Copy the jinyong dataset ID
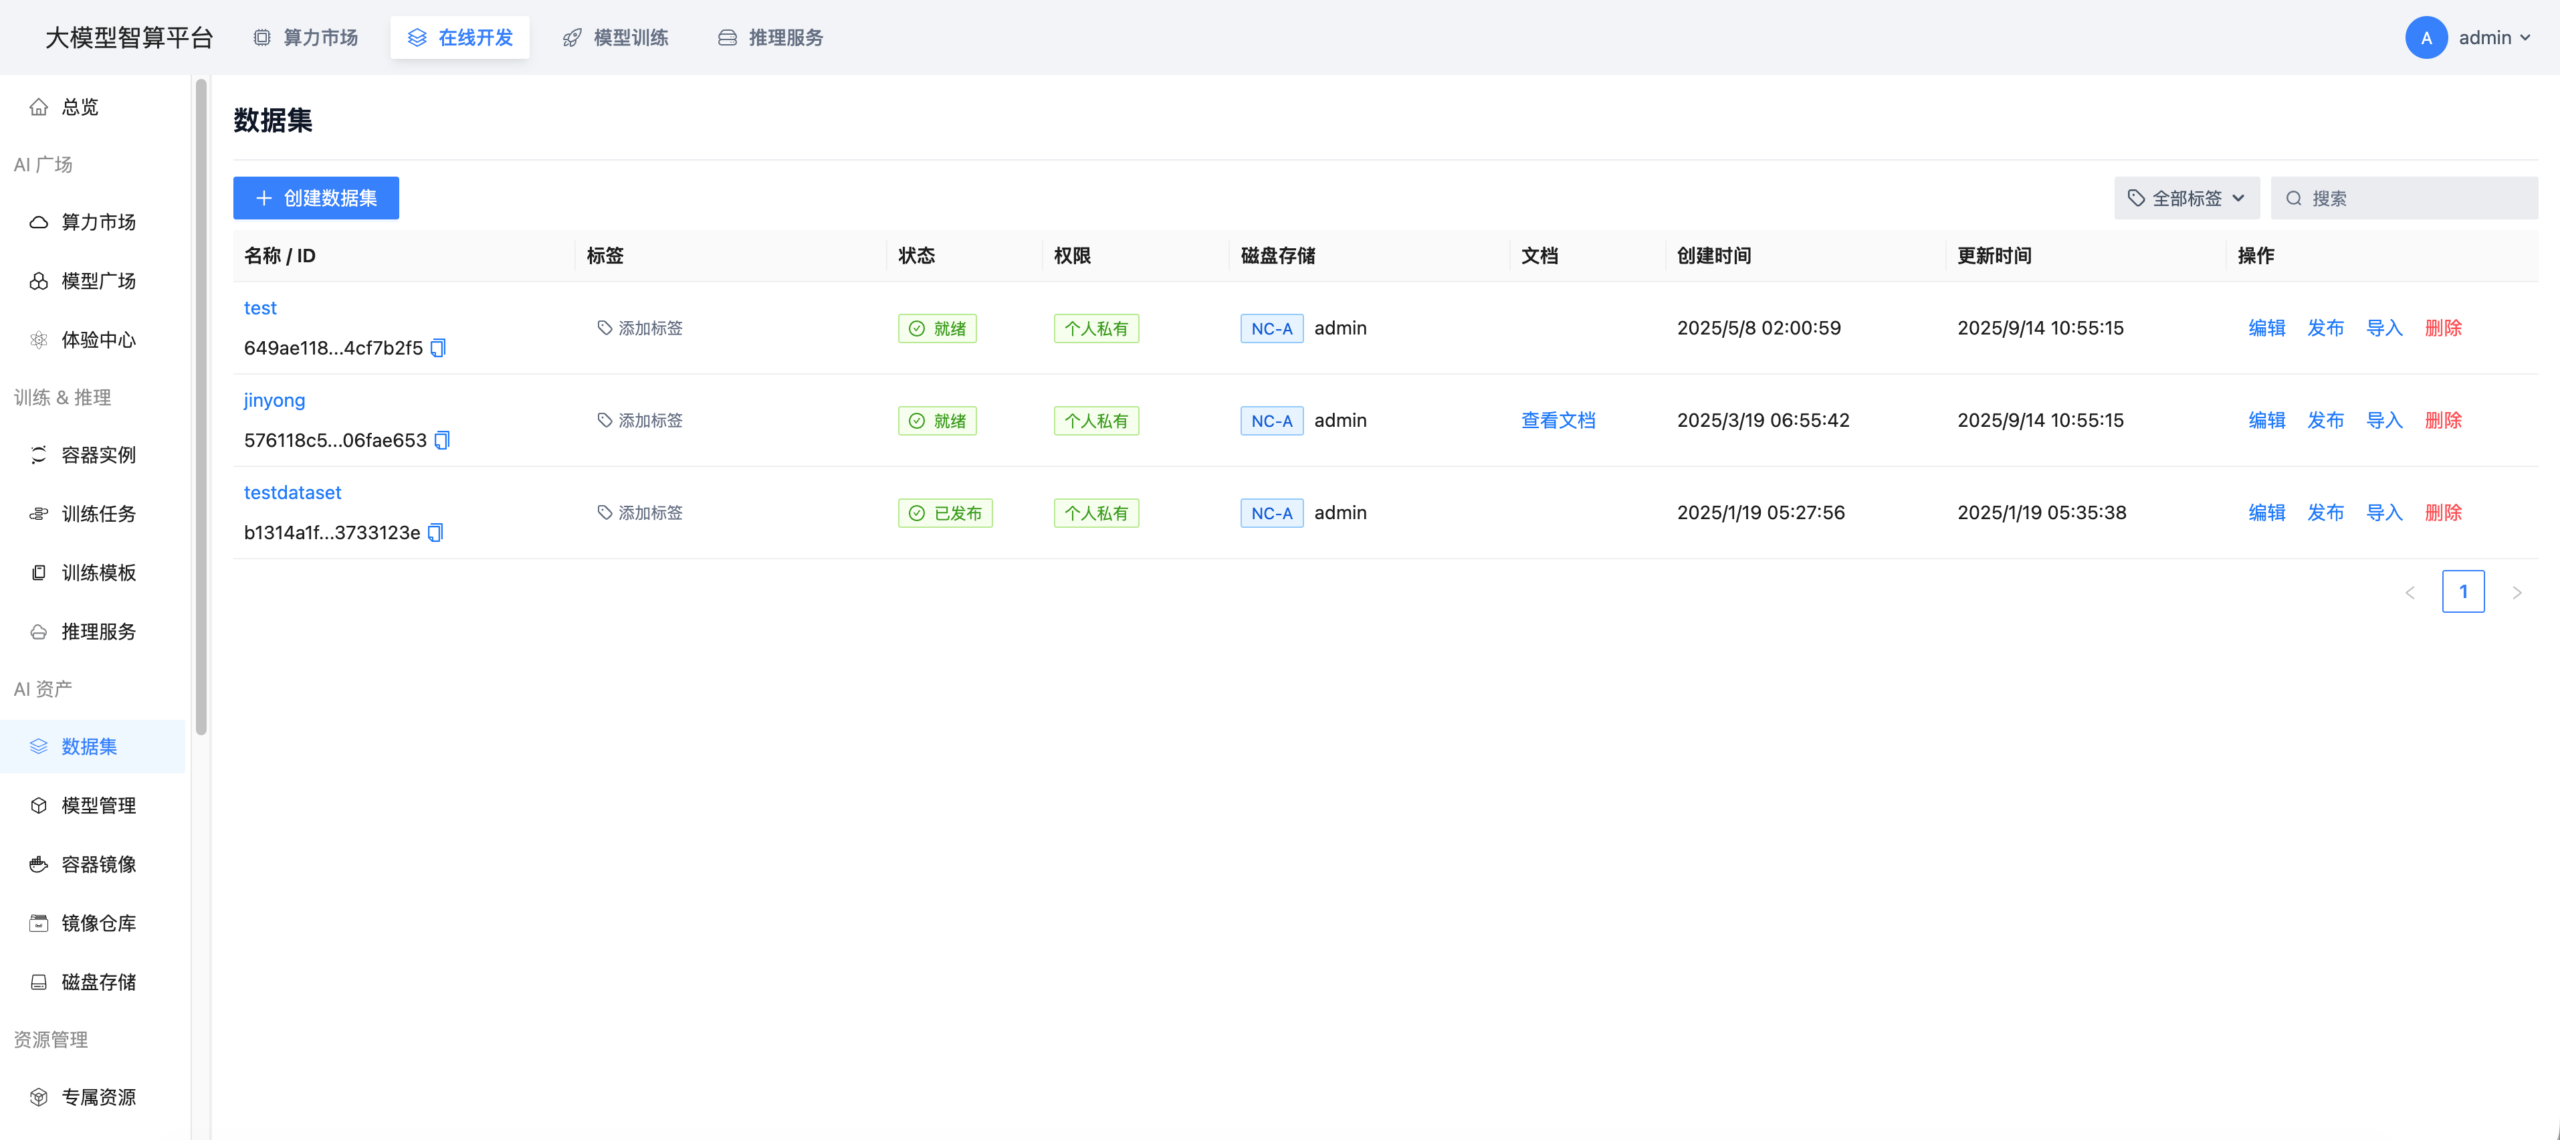Screen dimensions: 2560x1140 tap(442, 440)
